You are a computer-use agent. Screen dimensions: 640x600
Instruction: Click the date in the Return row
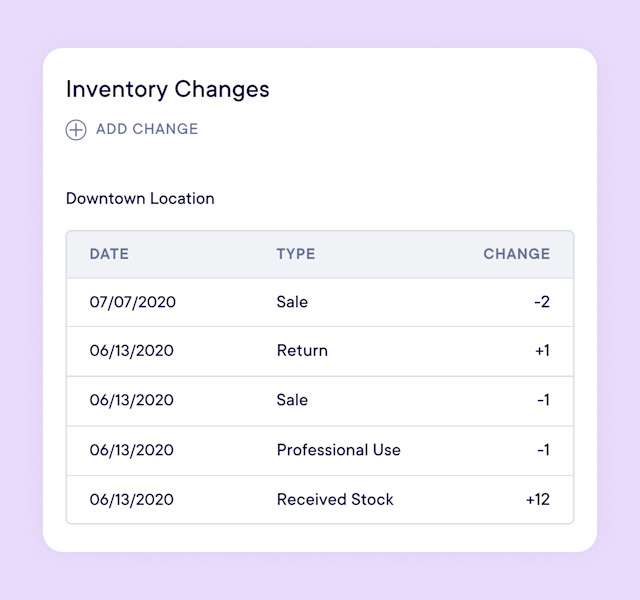point(132,351)
